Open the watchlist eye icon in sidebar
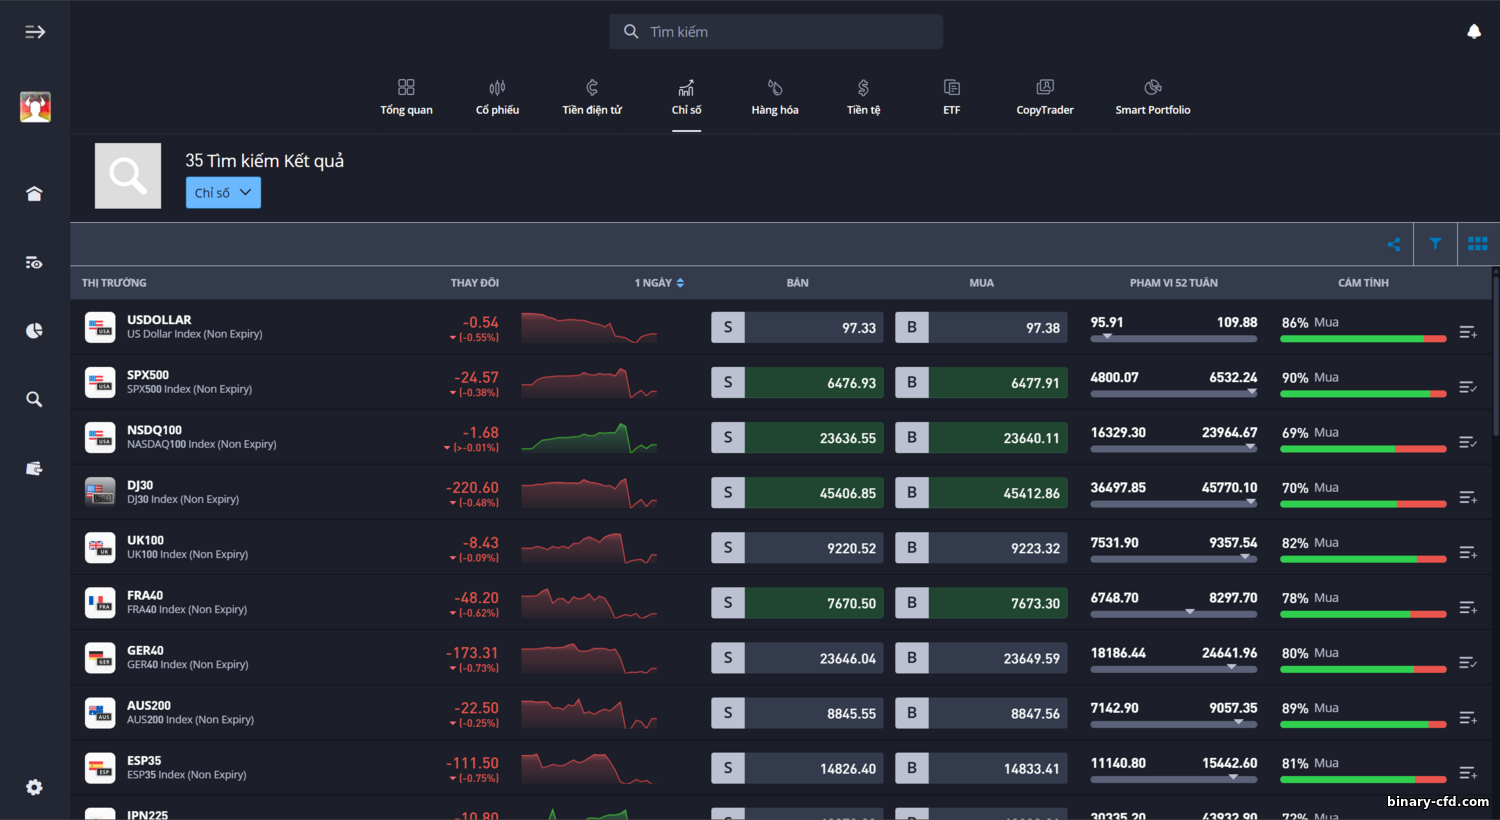The image size is (1500, 820). [x=34, y=262]
